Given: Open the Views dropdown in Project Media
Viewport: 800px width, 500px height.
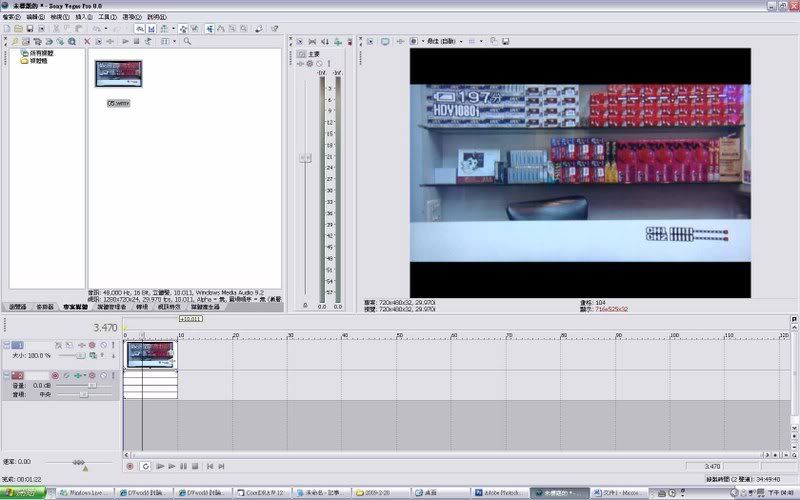Looking at the screenshot, I should (x=174, y=41).
